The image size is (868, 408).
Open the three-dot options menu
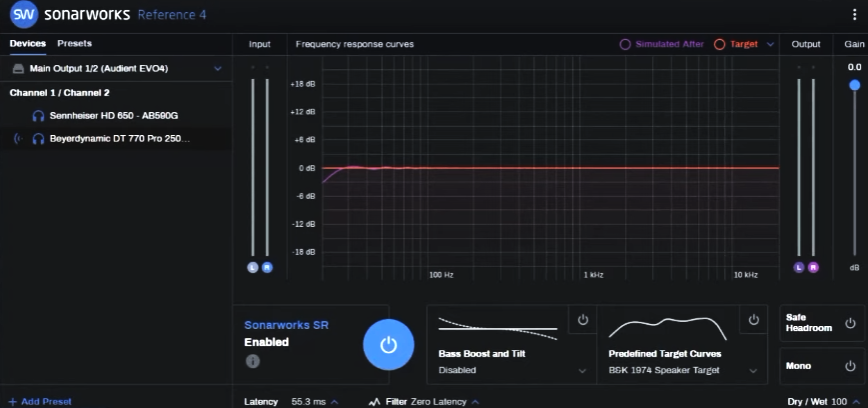coord(855,14)
